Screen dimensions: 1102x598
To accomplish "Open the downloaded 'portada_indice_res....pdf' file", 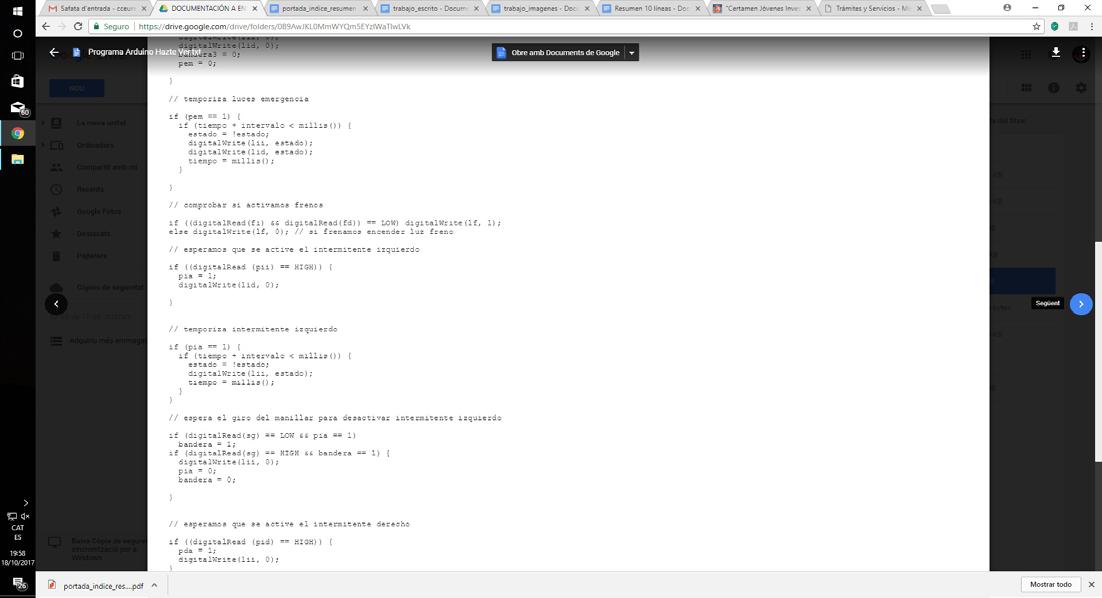I will 96,585.
